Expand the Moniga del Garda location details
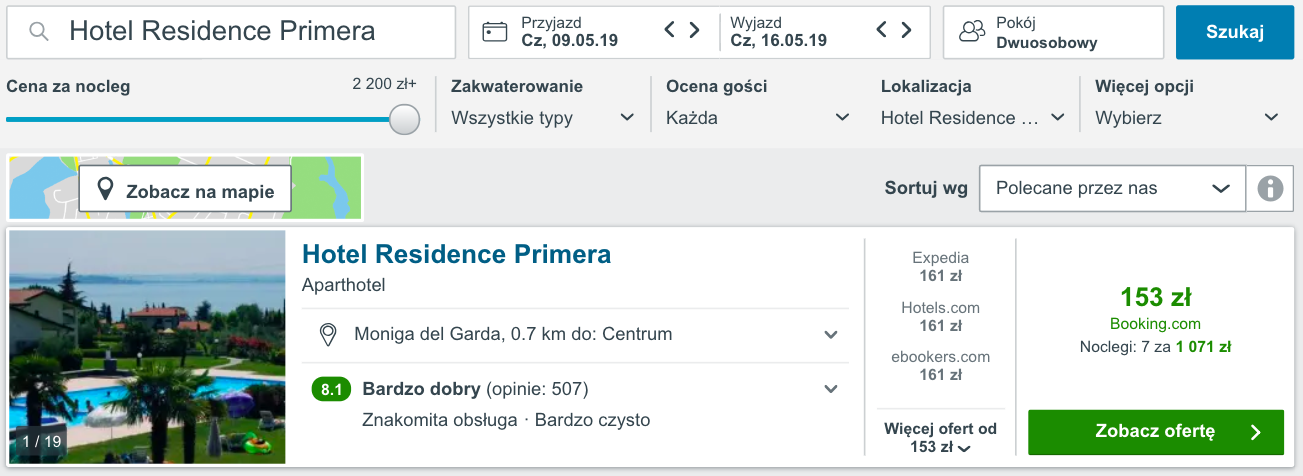Image resolution: width=1303 pixels, height=476 pixels. pos(830,334)
